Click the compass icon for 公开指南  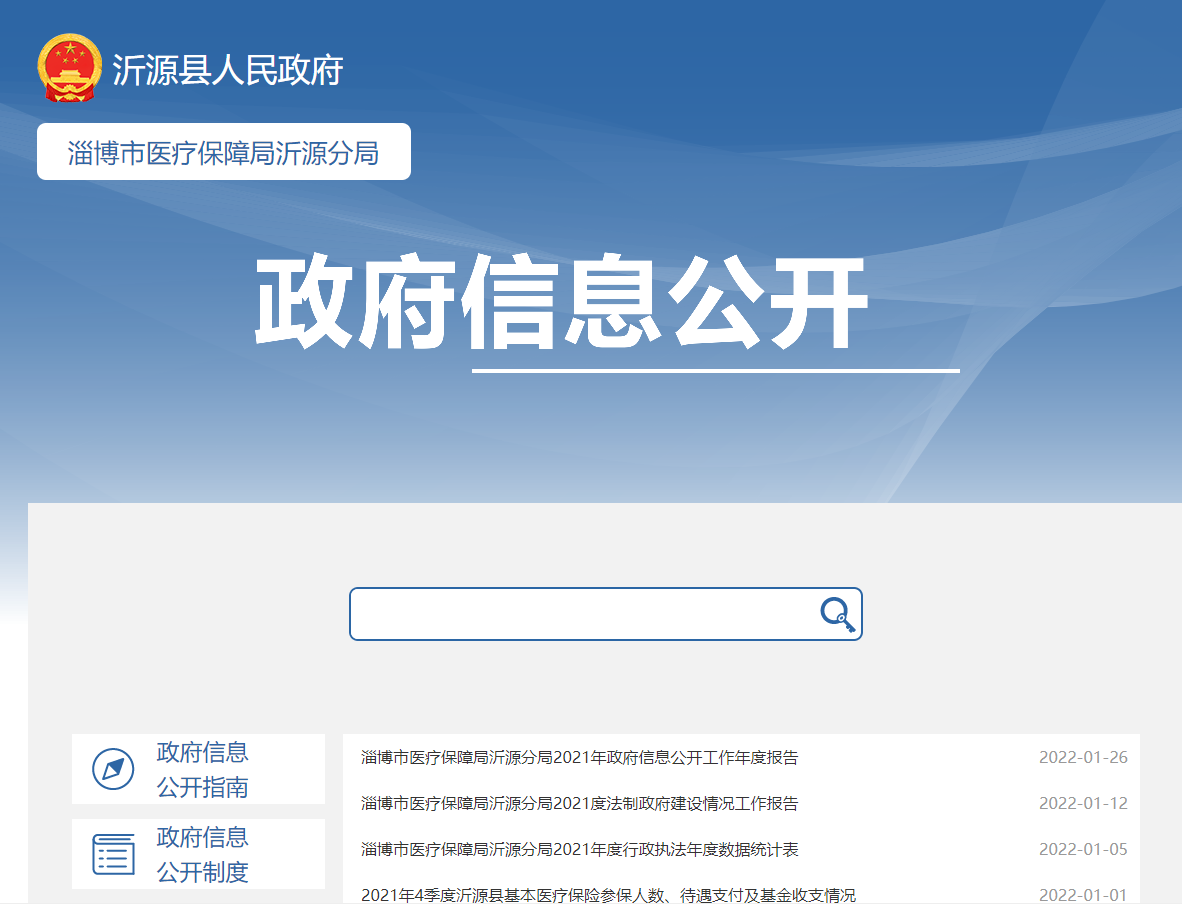pyautogui.click(x=113, y=769)
